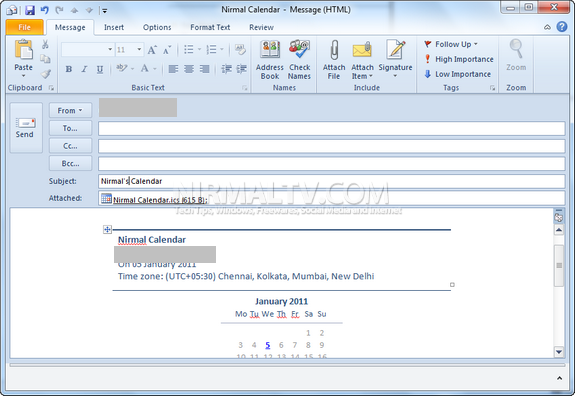Decrease indent icon
Viewport: 575px width, 396px height.
227,69
